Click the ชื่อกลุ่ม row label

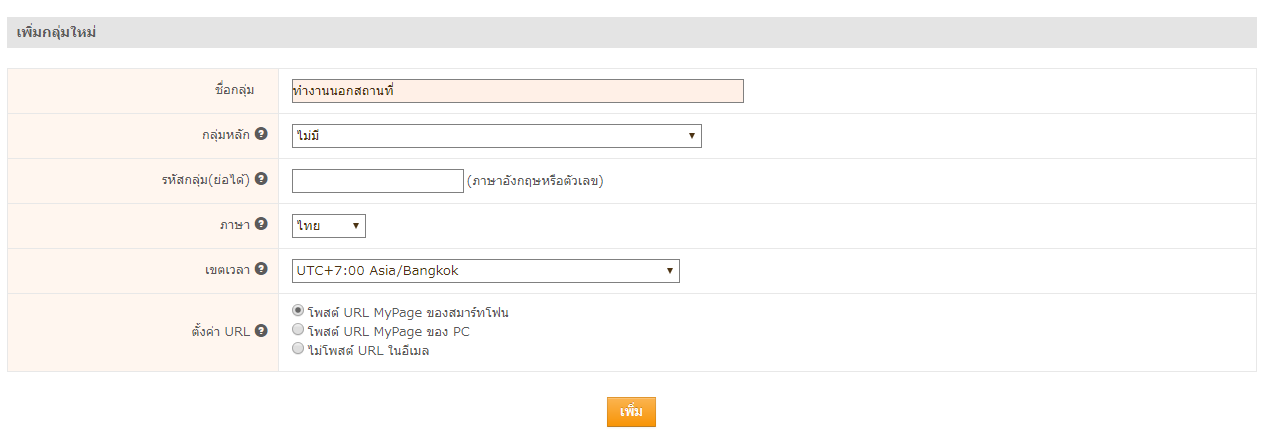point(234,90)
